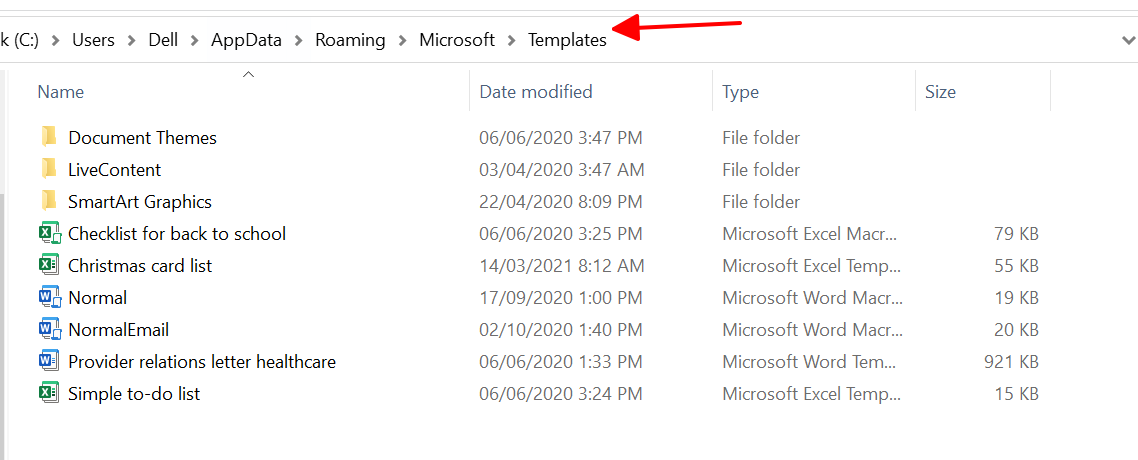The width and height of the screenshot is (1138, 460).
Task: Click the LiveContent folder icon
Action: click(x=49, y=169)
